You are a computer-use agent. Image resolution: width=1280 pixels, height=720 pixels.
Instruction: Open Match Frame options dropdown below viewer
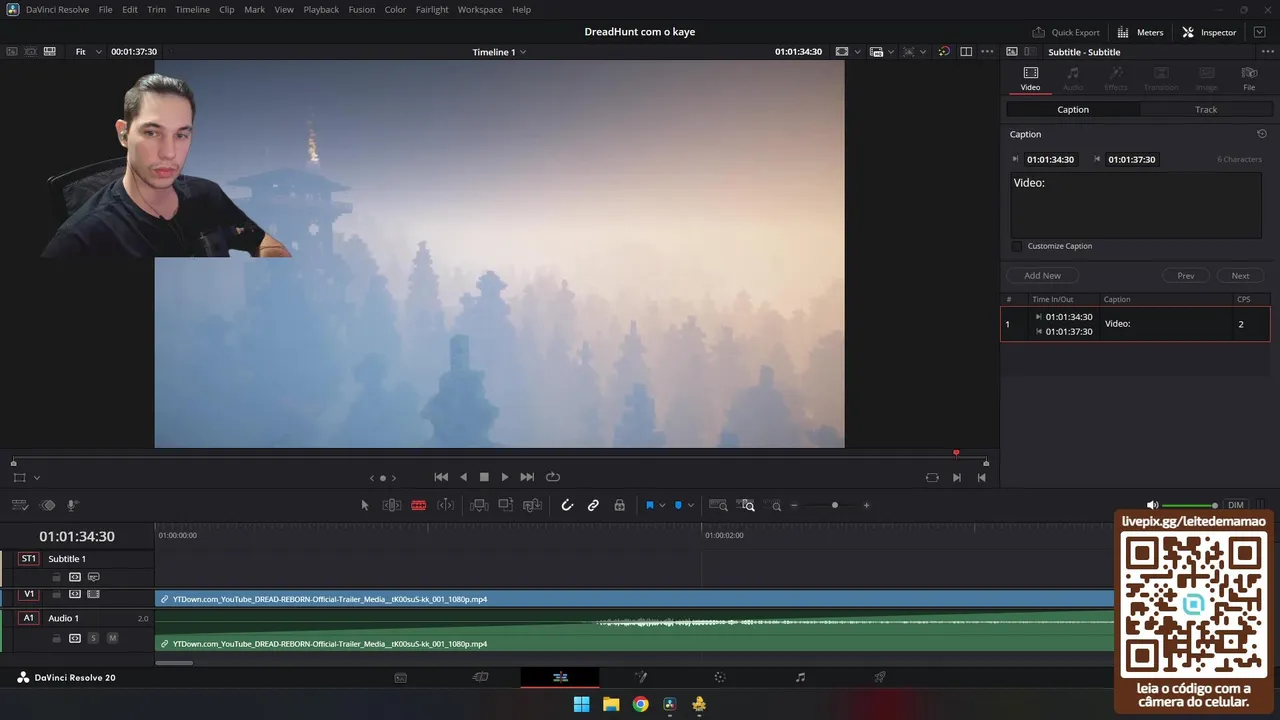click(37, 478)
